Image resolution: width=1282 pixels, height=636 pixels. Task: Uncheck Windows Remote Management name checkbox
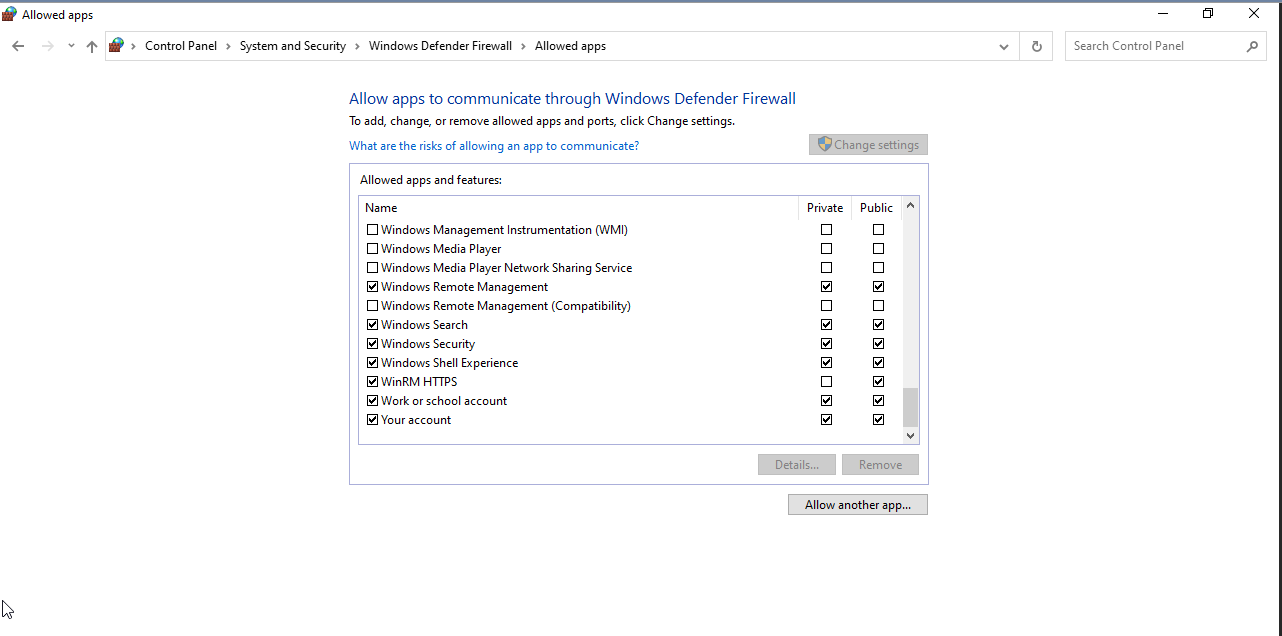[373, 287]
